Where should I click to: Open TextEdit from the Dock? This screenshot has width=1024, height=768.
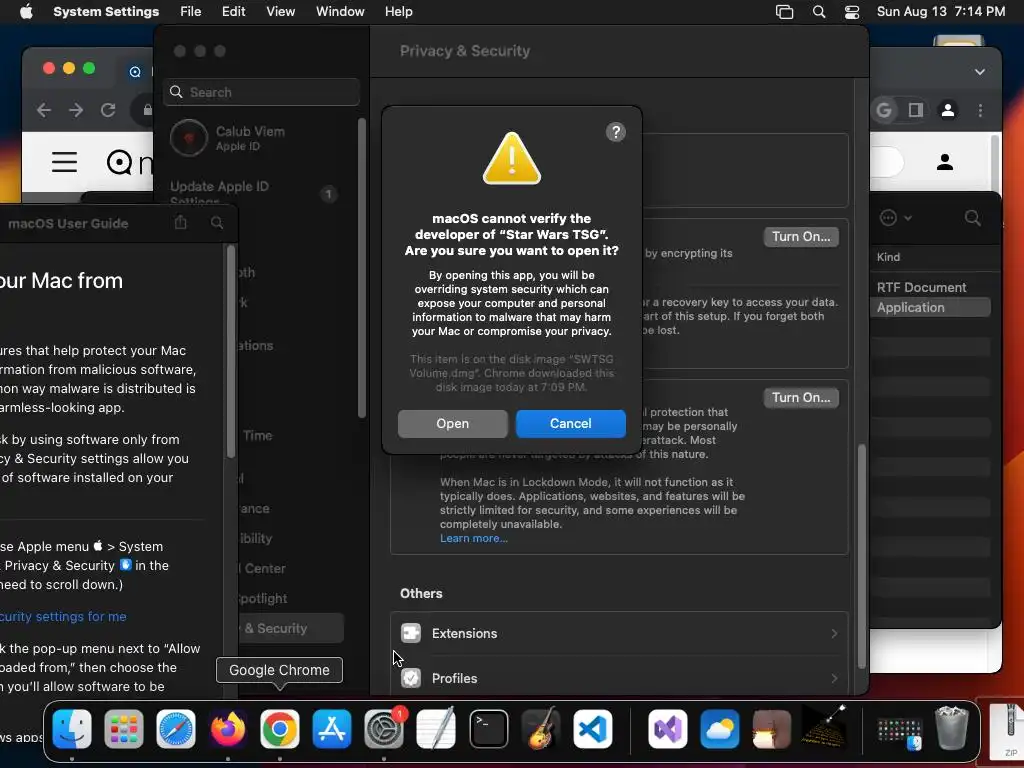click(x=436, y=729)
